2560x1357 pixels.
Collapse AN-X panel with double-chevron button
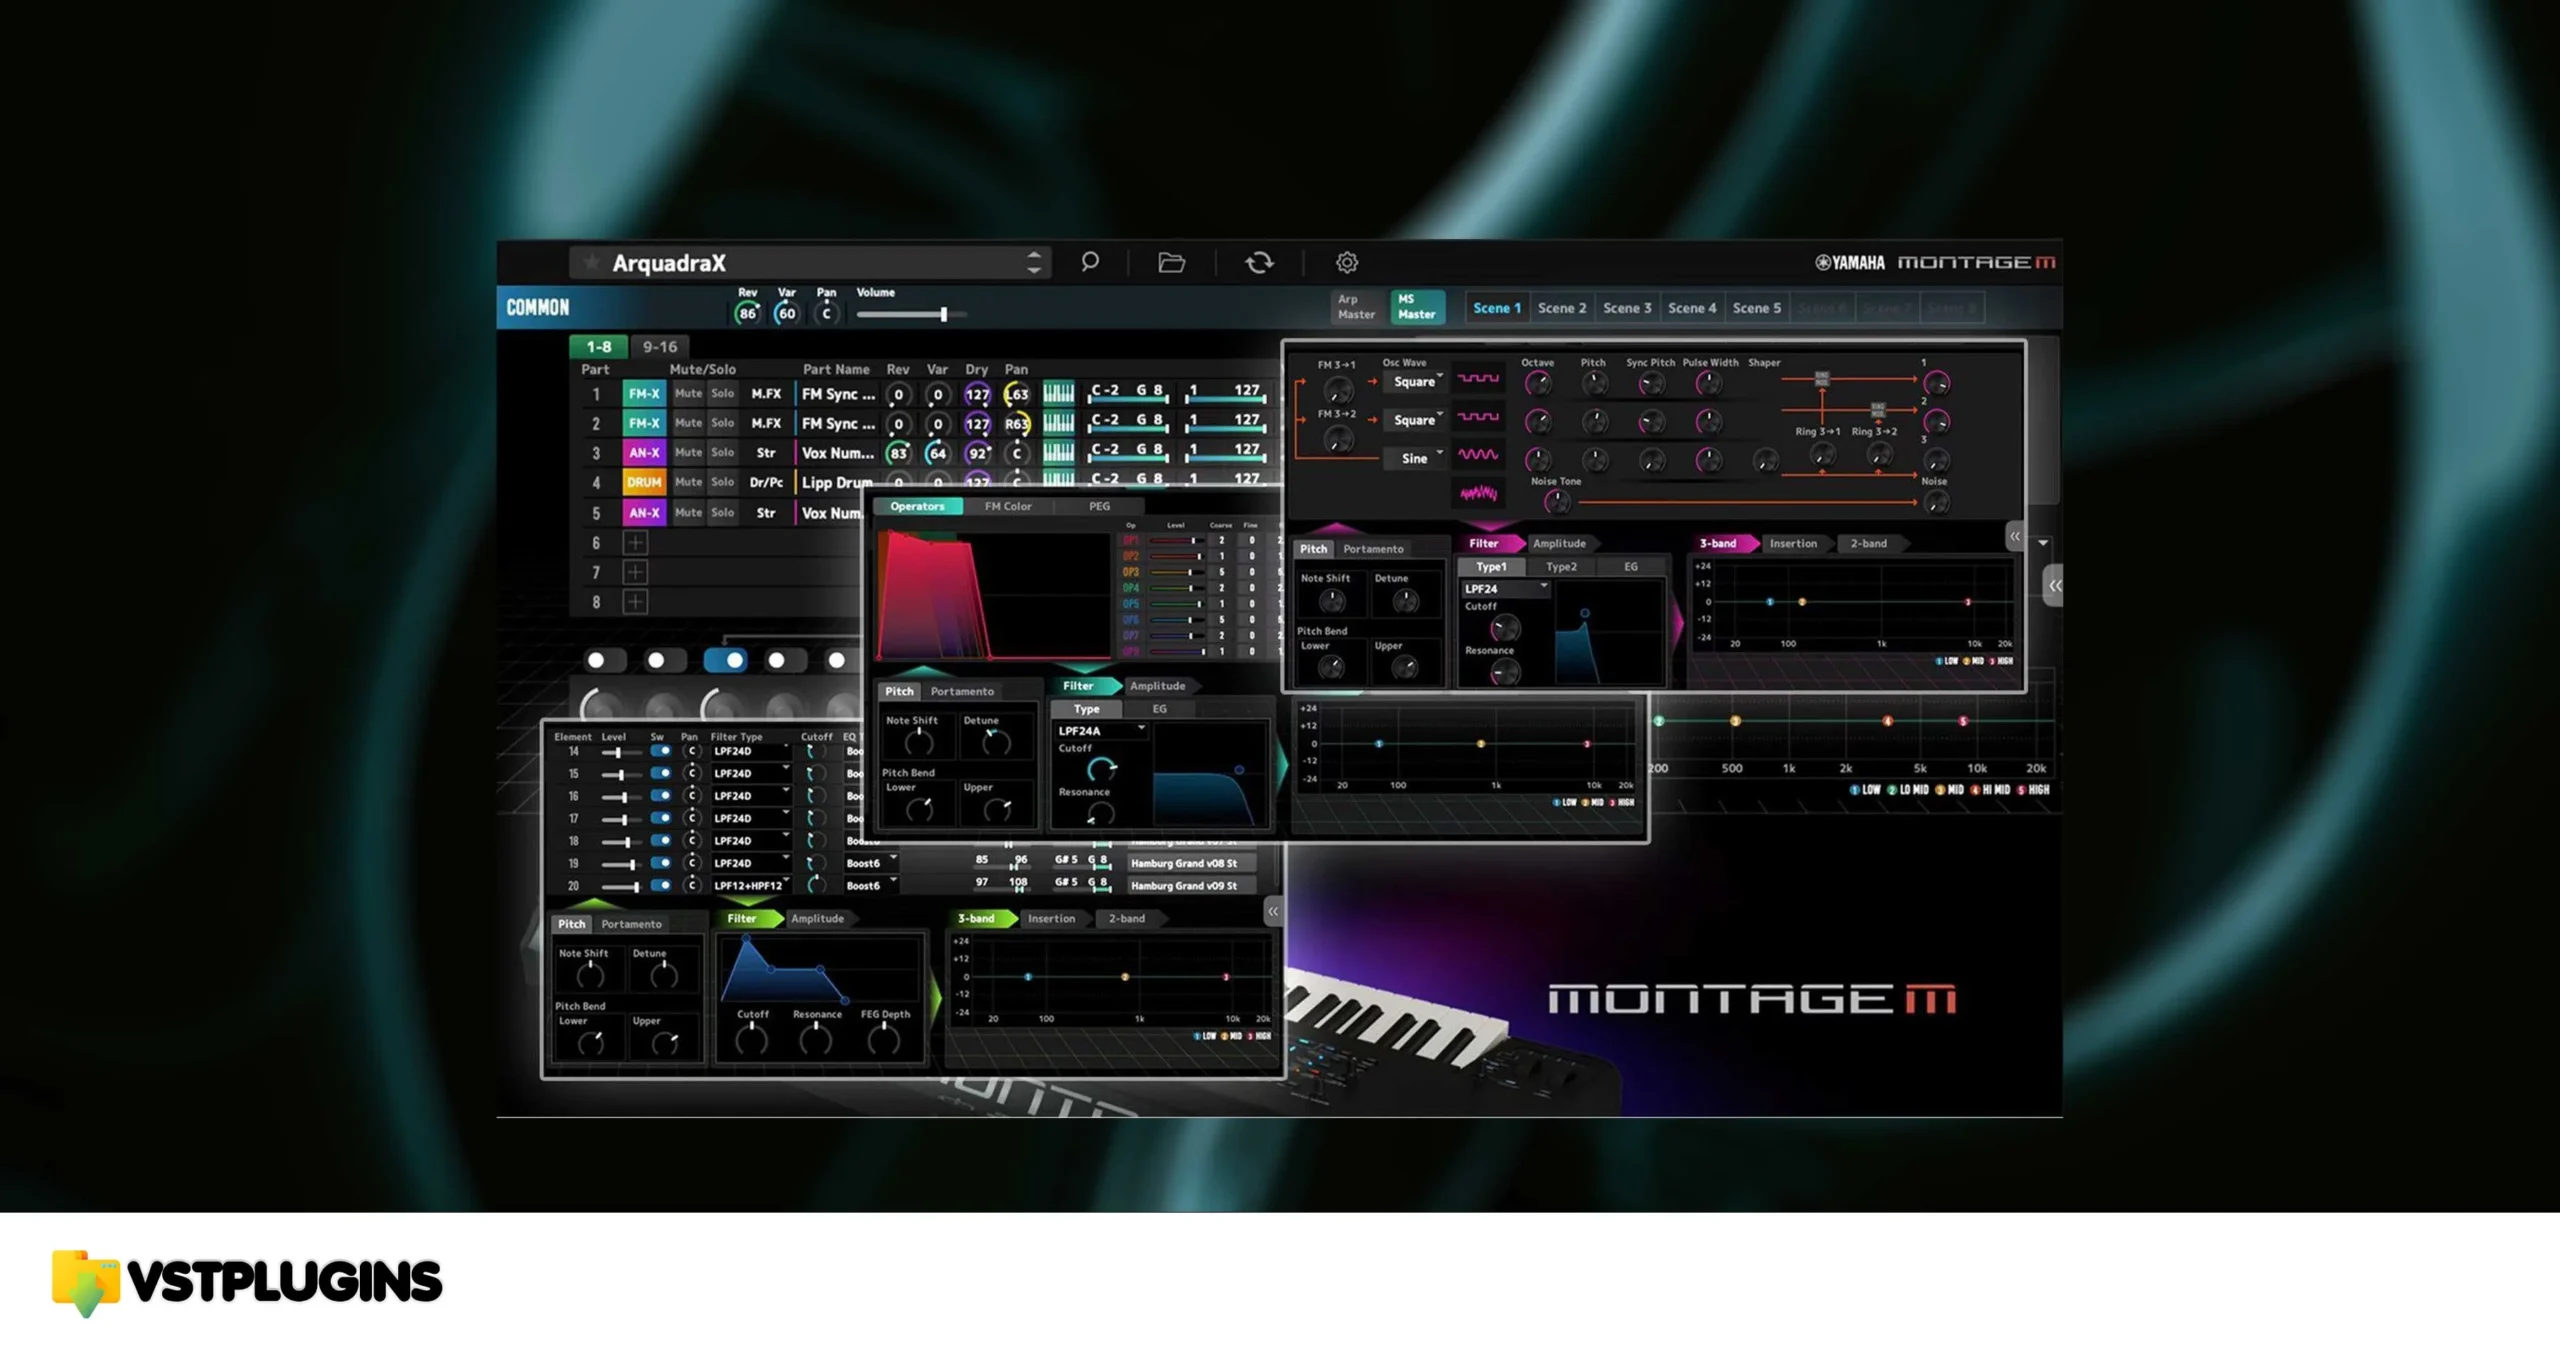click(2015, 537)
